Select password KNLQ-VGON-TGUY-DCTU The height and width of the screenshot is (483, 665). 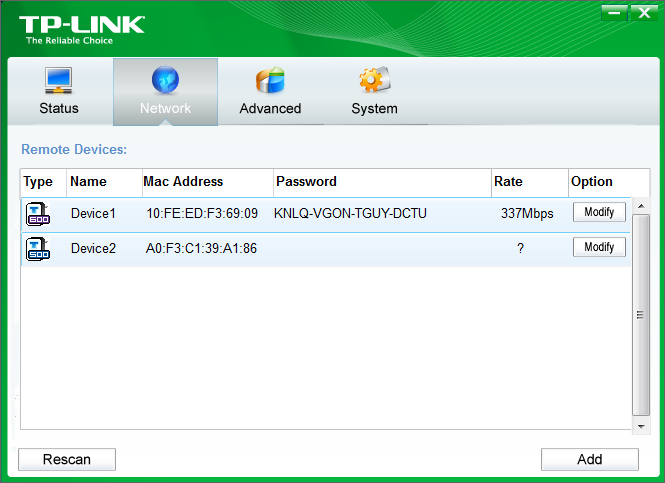pos(350,213)
